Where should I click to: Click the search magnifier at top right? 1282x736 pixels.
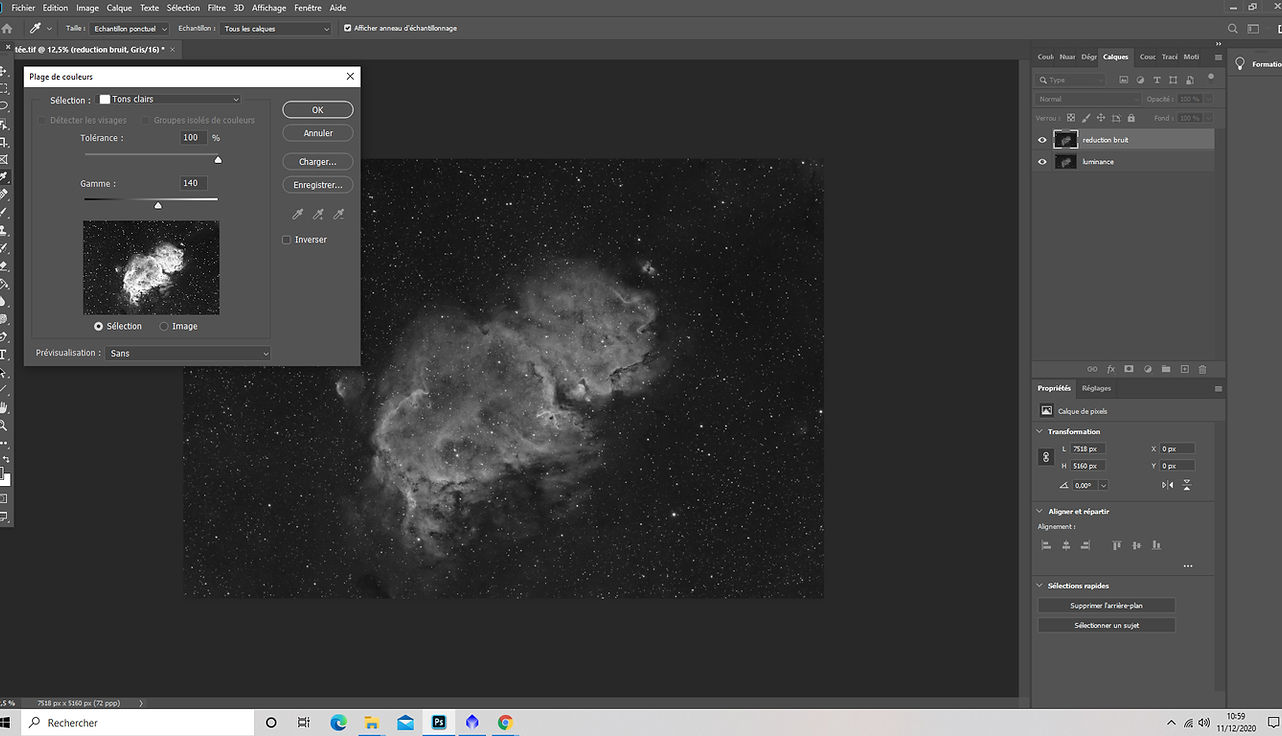pyautogui.click(x=1232, y=29)
